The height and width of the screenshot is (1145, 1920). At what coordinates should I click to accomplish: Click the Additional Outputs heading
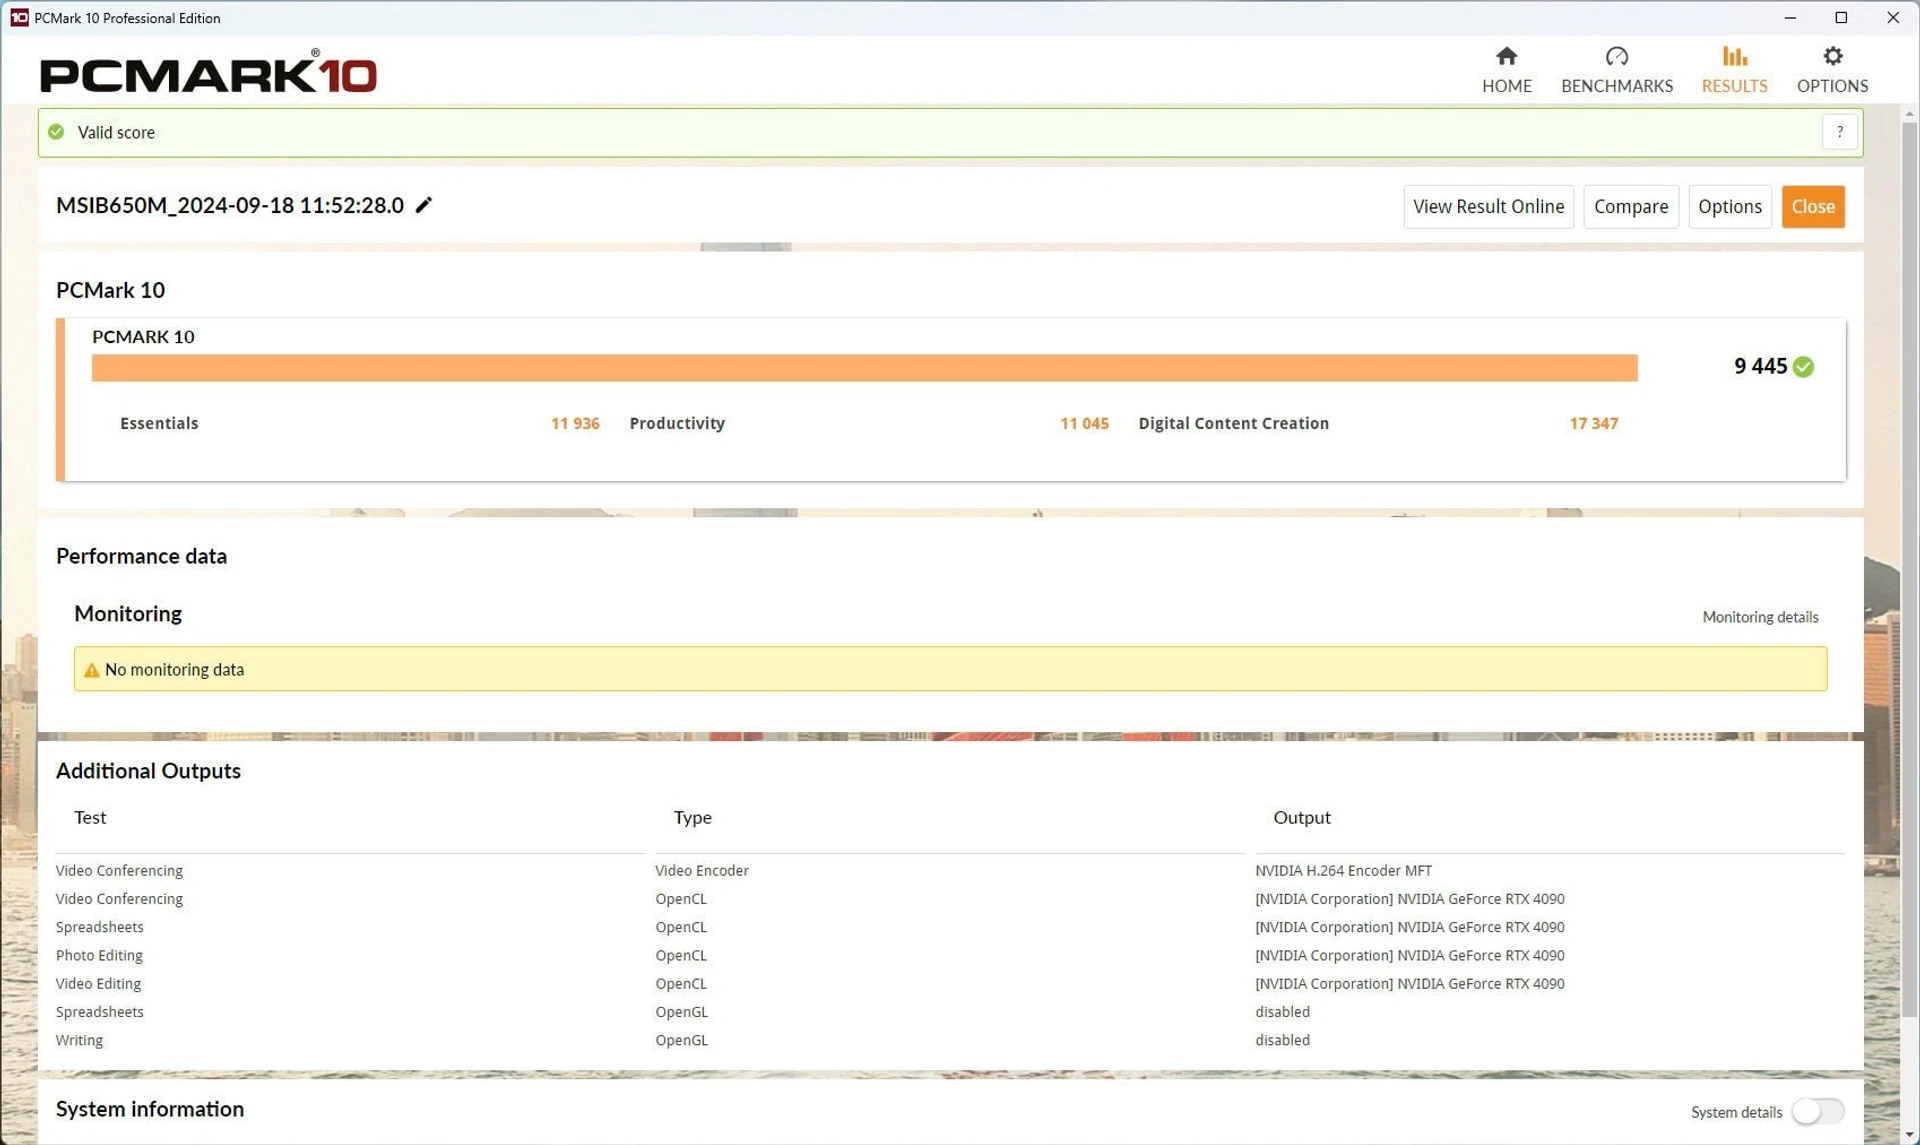click(148, 771)
